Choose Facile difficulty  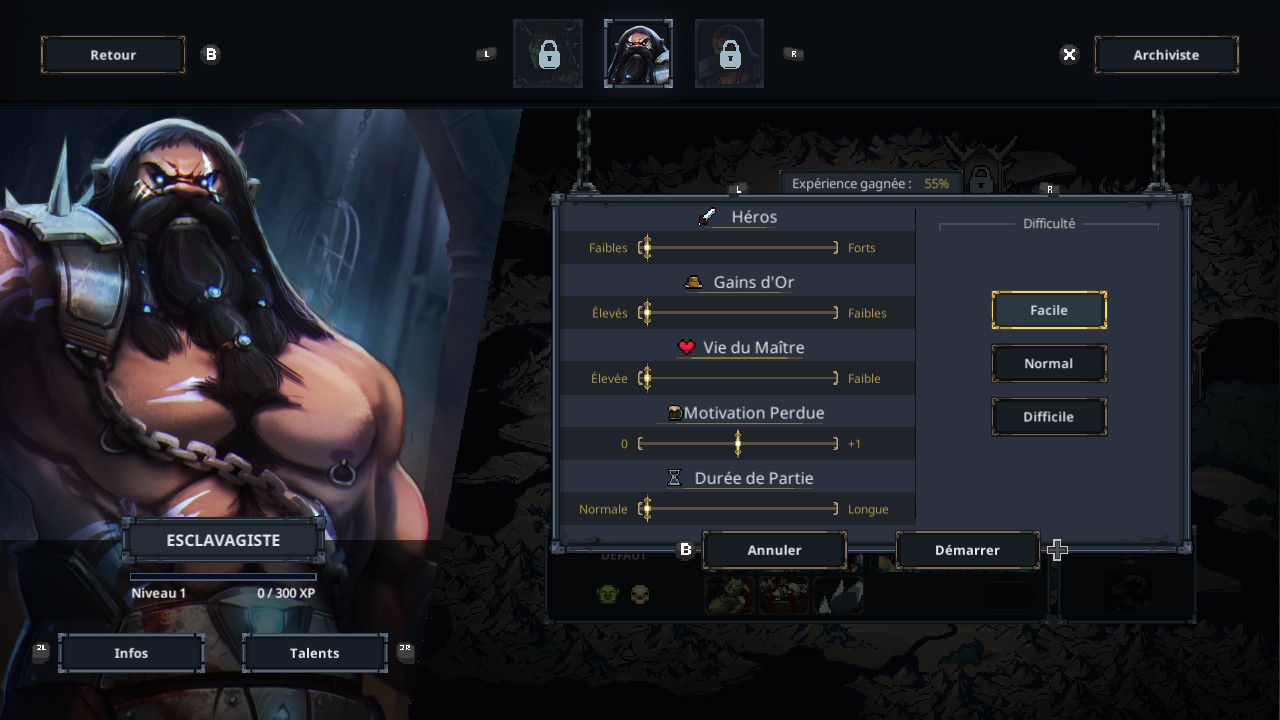point(1049,310)
